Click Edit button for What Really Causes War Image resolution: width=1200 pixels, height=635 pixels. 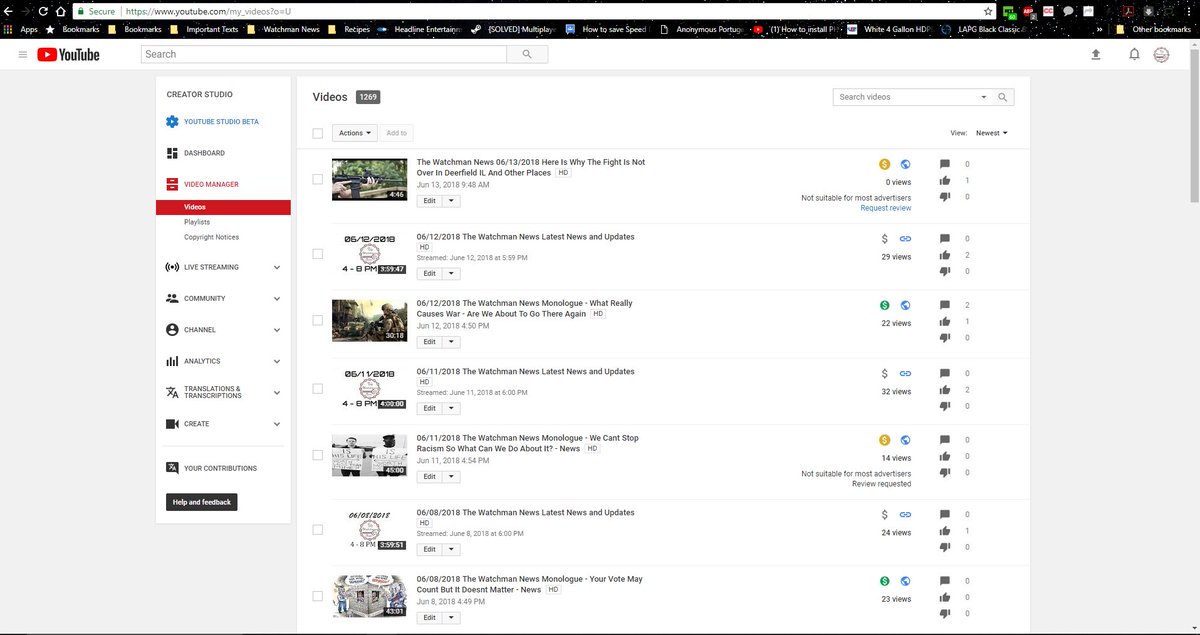[x=429, y=341]
